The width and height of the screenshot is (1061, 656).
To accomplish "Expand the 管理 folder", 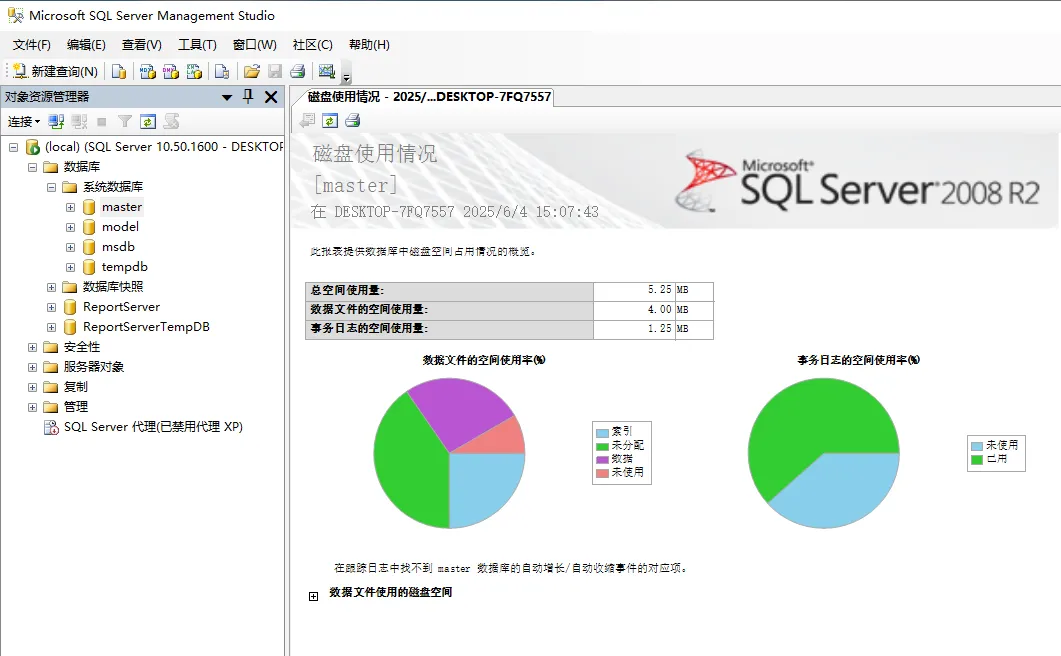I will click(x=32, y=407).
